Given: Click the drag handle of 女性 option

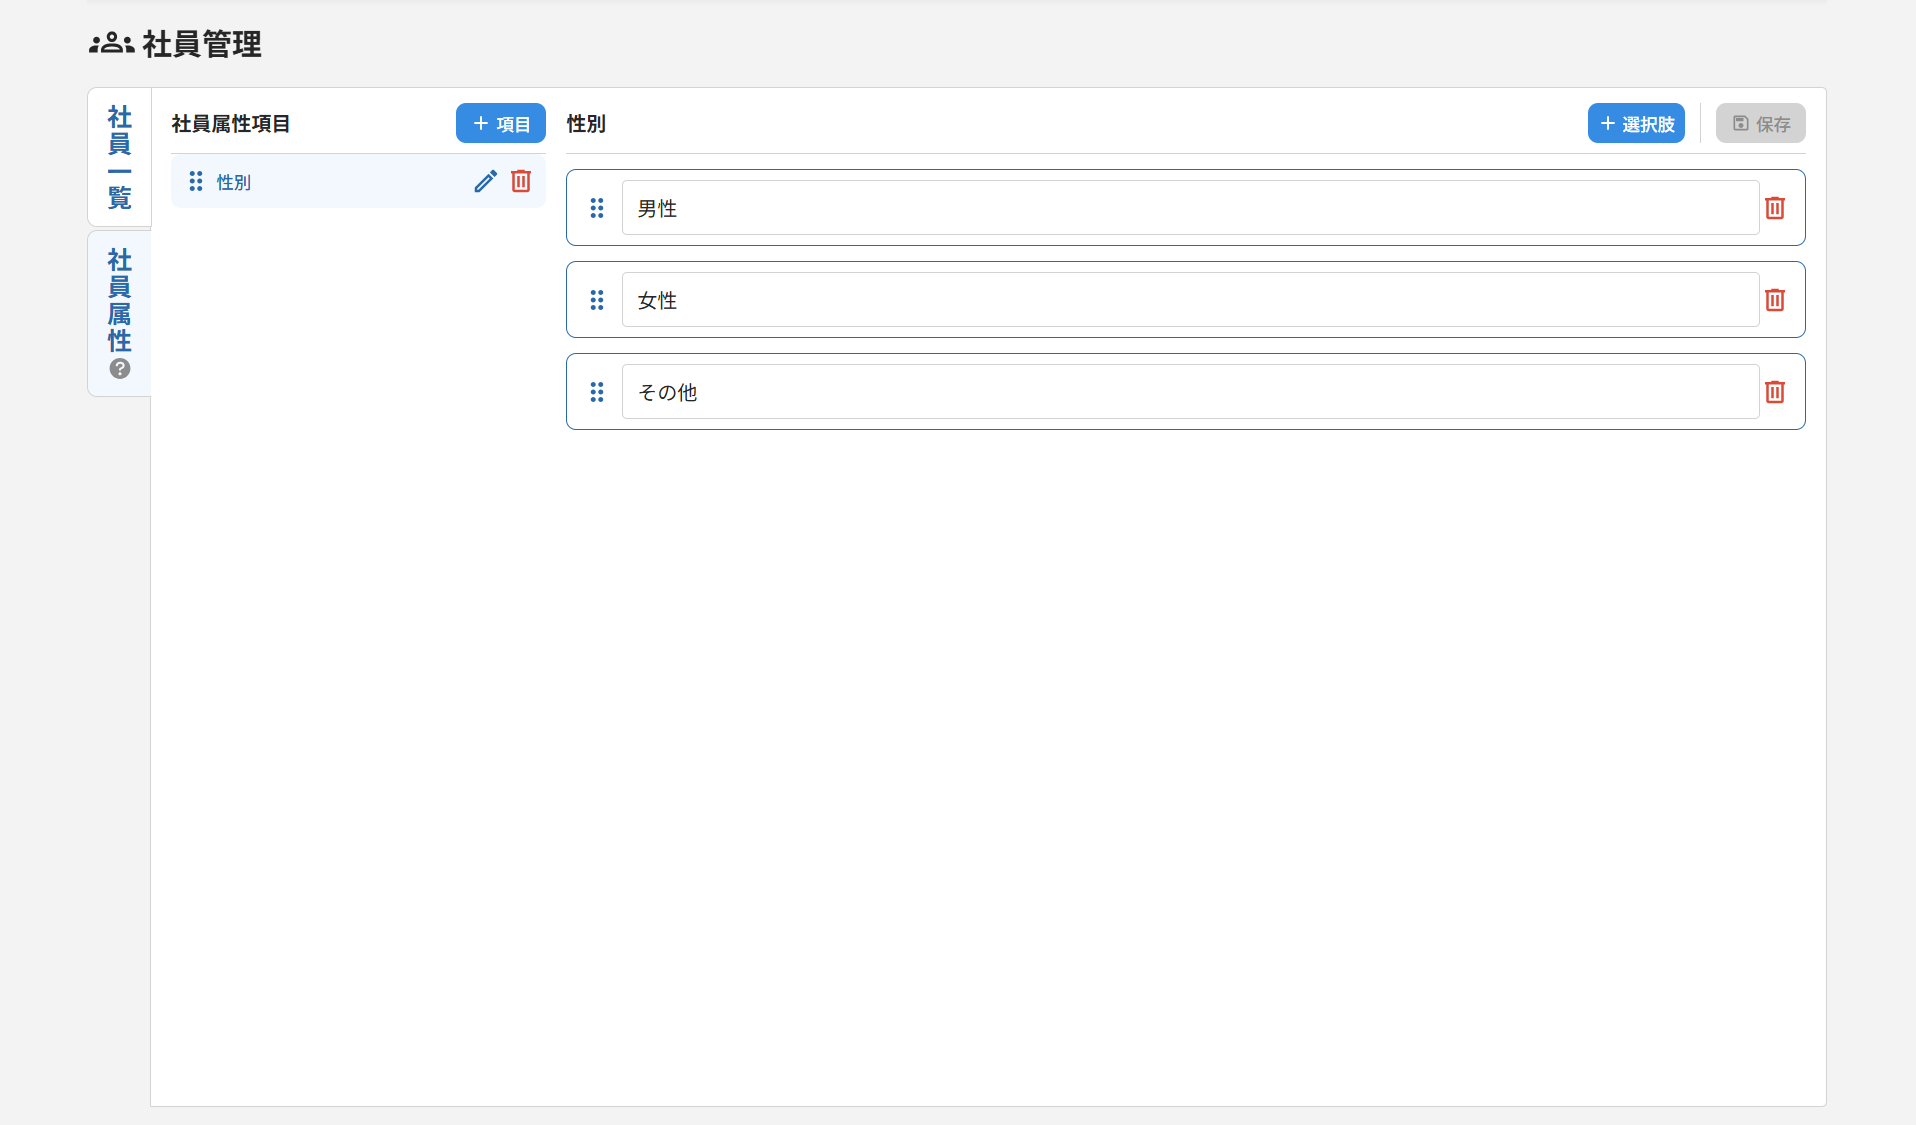Looking at the screenshot, I should coord(597,300).
